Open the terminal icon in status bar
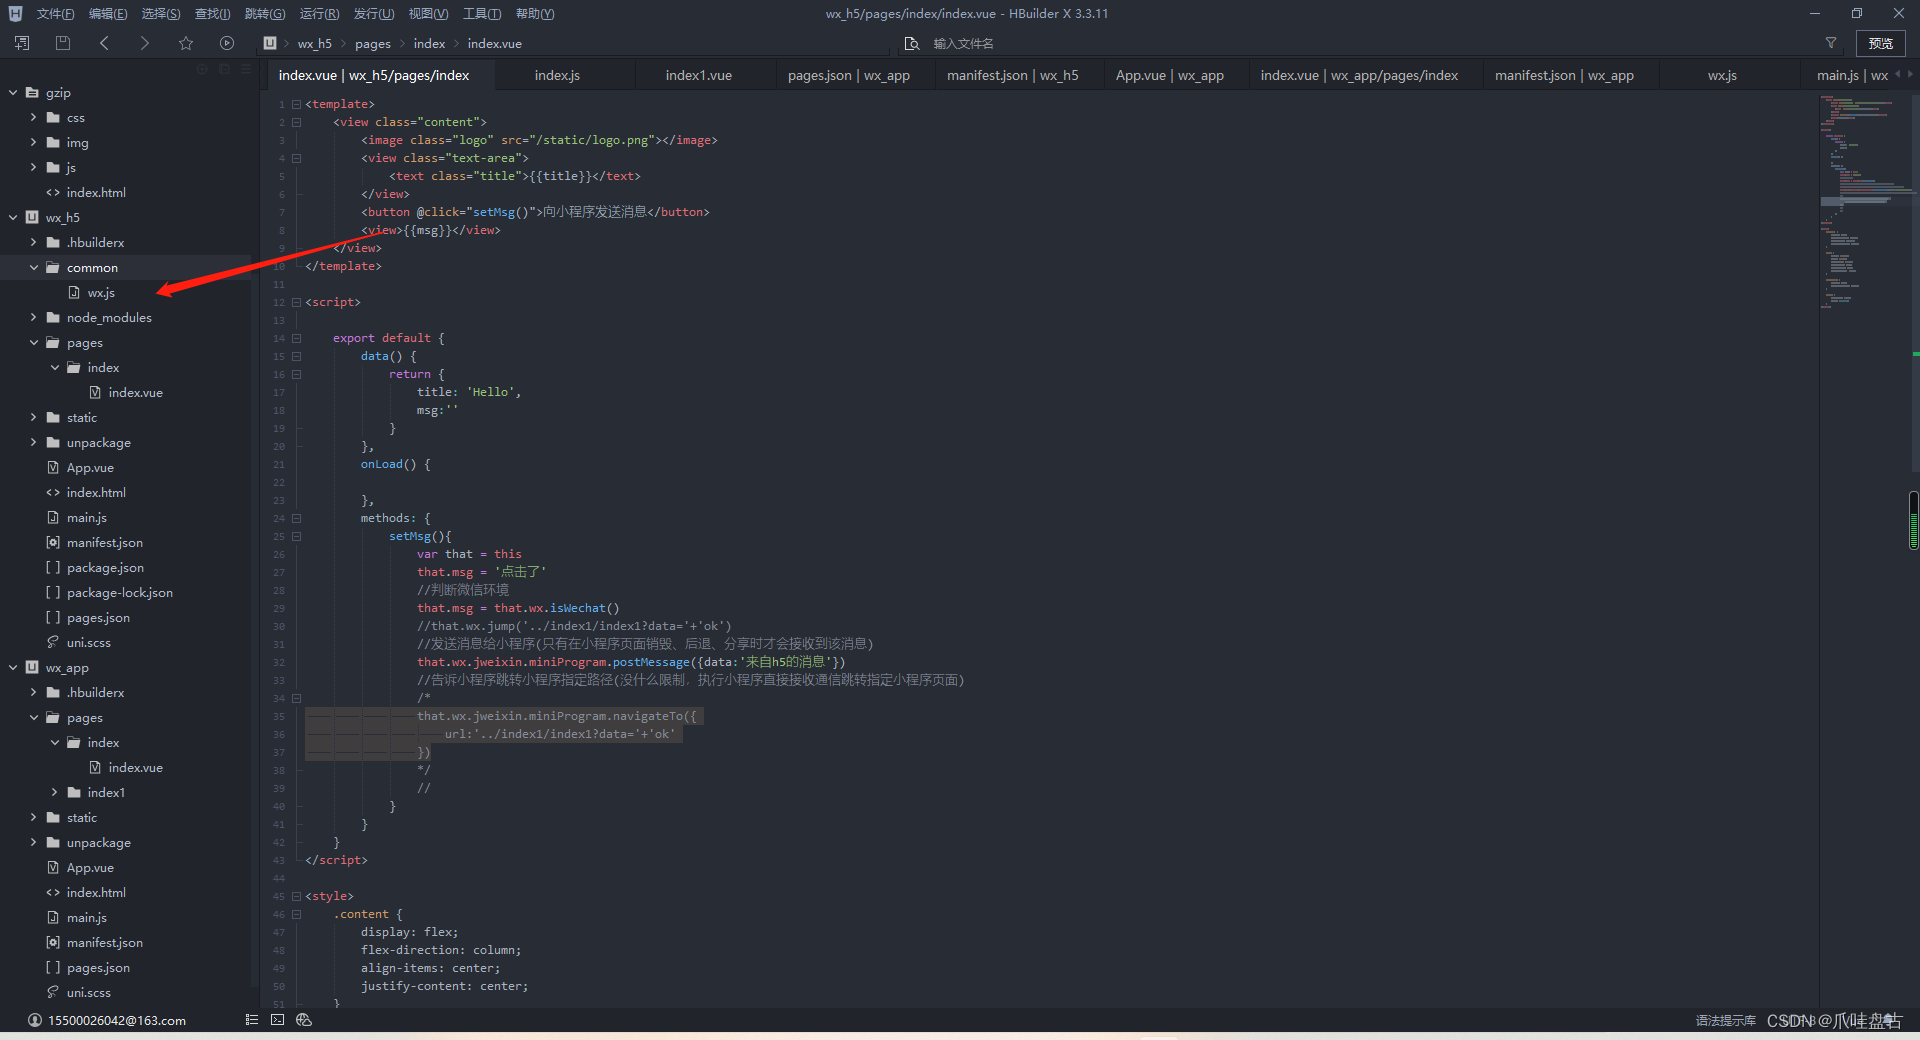 point(277,1020)
